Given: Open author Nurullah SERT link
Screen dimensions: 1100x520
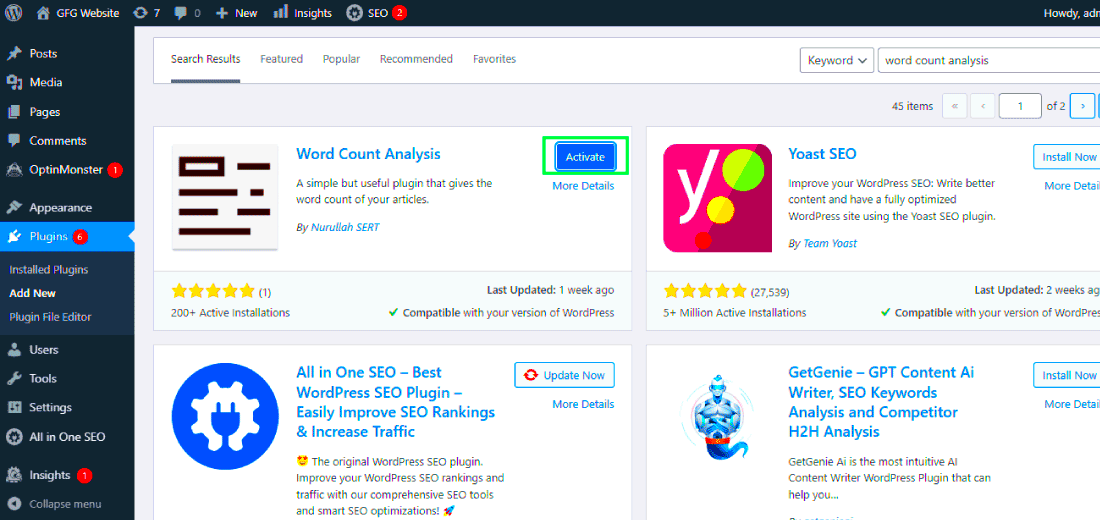Looking at the screenshot, I should 344,227.
